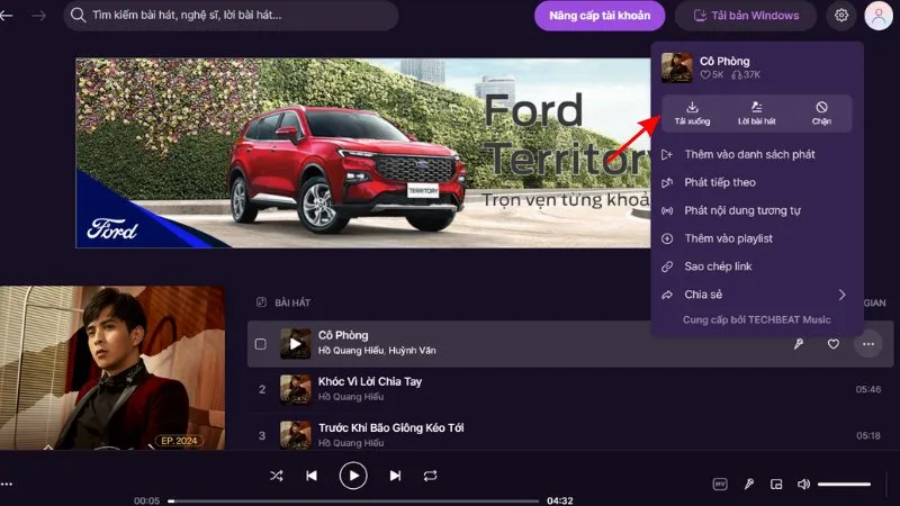The image size is (900, 506).
Task: Click the karaoke microphone on Cô Phòng row
Action: point(798,344)
